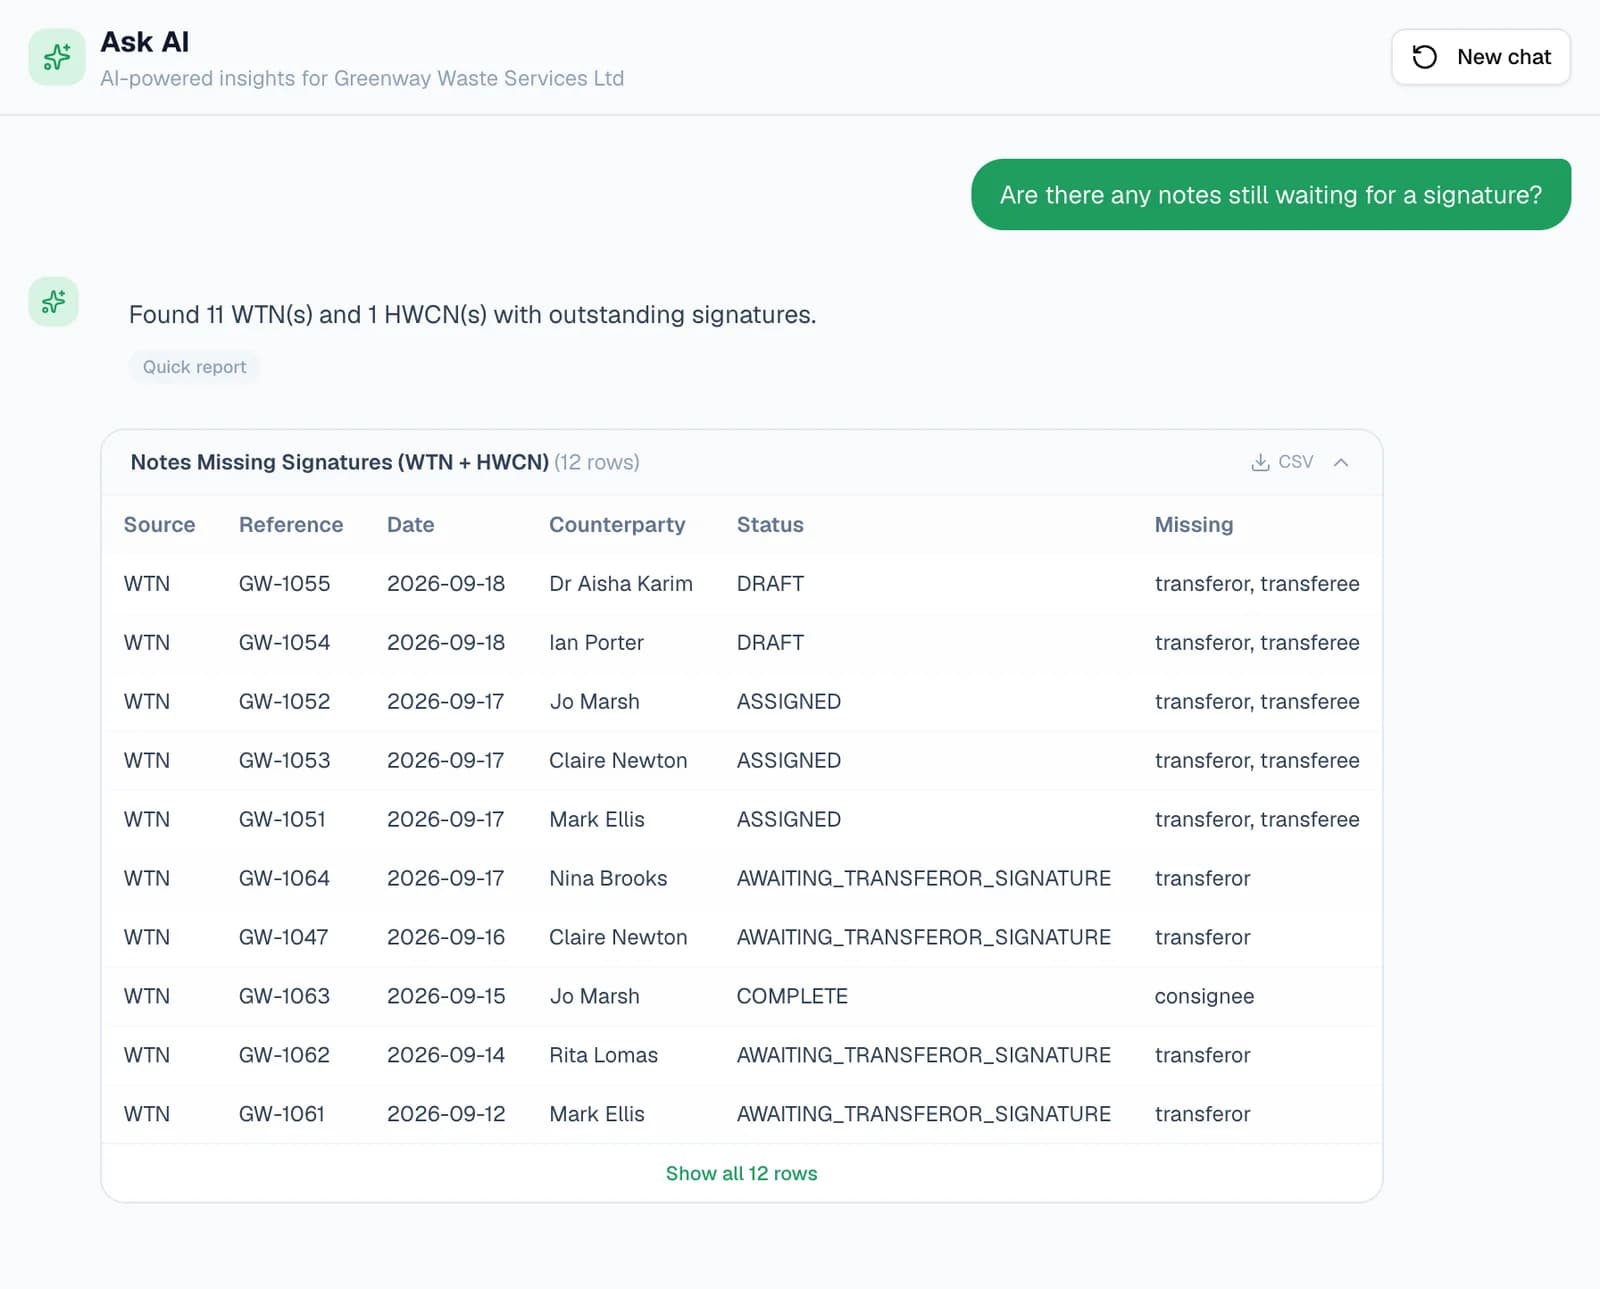Select reference GW-1054
This screenshot has height=1289, width=1600.
click(x=284, y=643)
